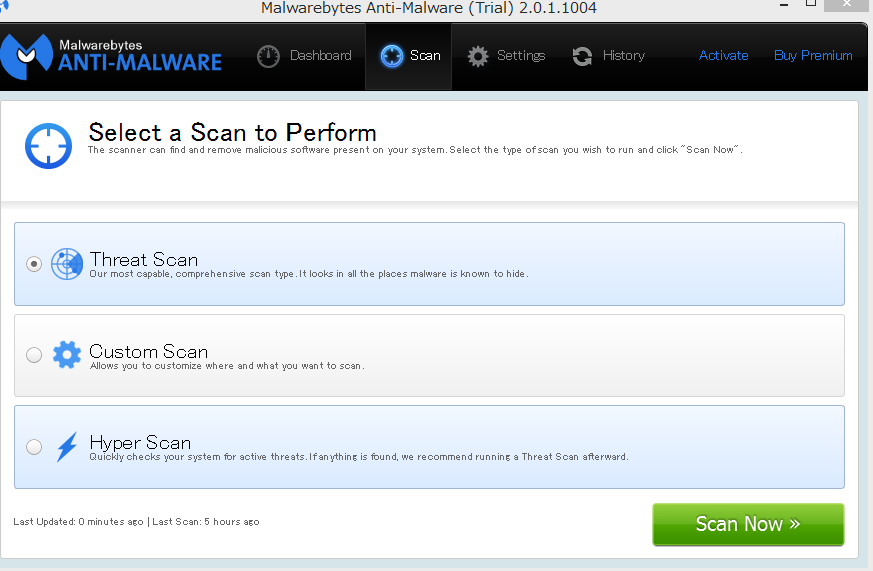The image size is (873, 571).
Task: Click the Custom Scan description text
Action: coord(227,366)
